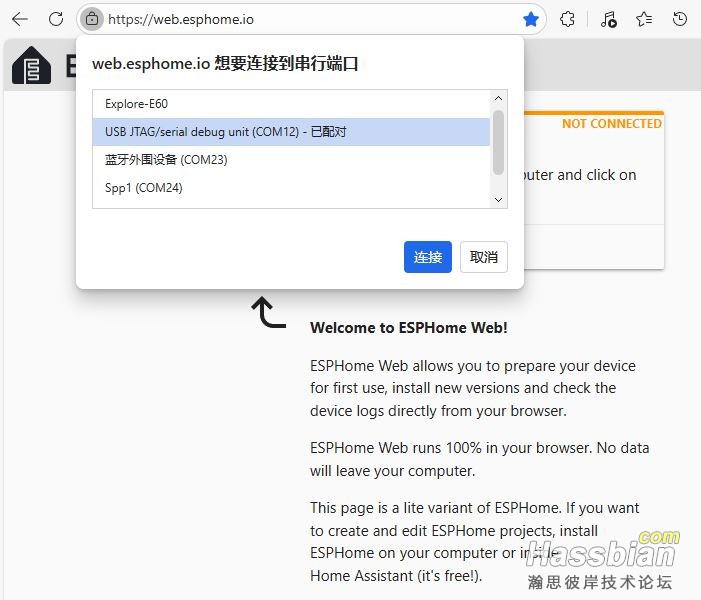Open the browser extensions puzzle icon
Screen dimensions: 701x600
(x=567, y=19)
